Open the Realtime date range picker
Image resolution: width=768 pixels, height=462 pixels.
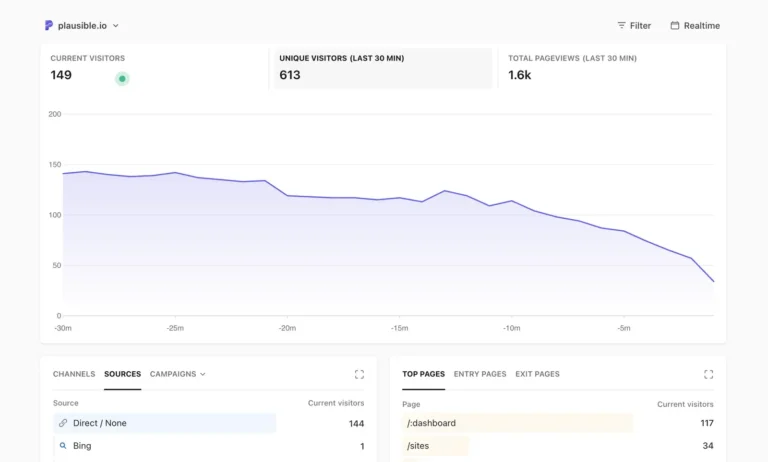(695, 25)
